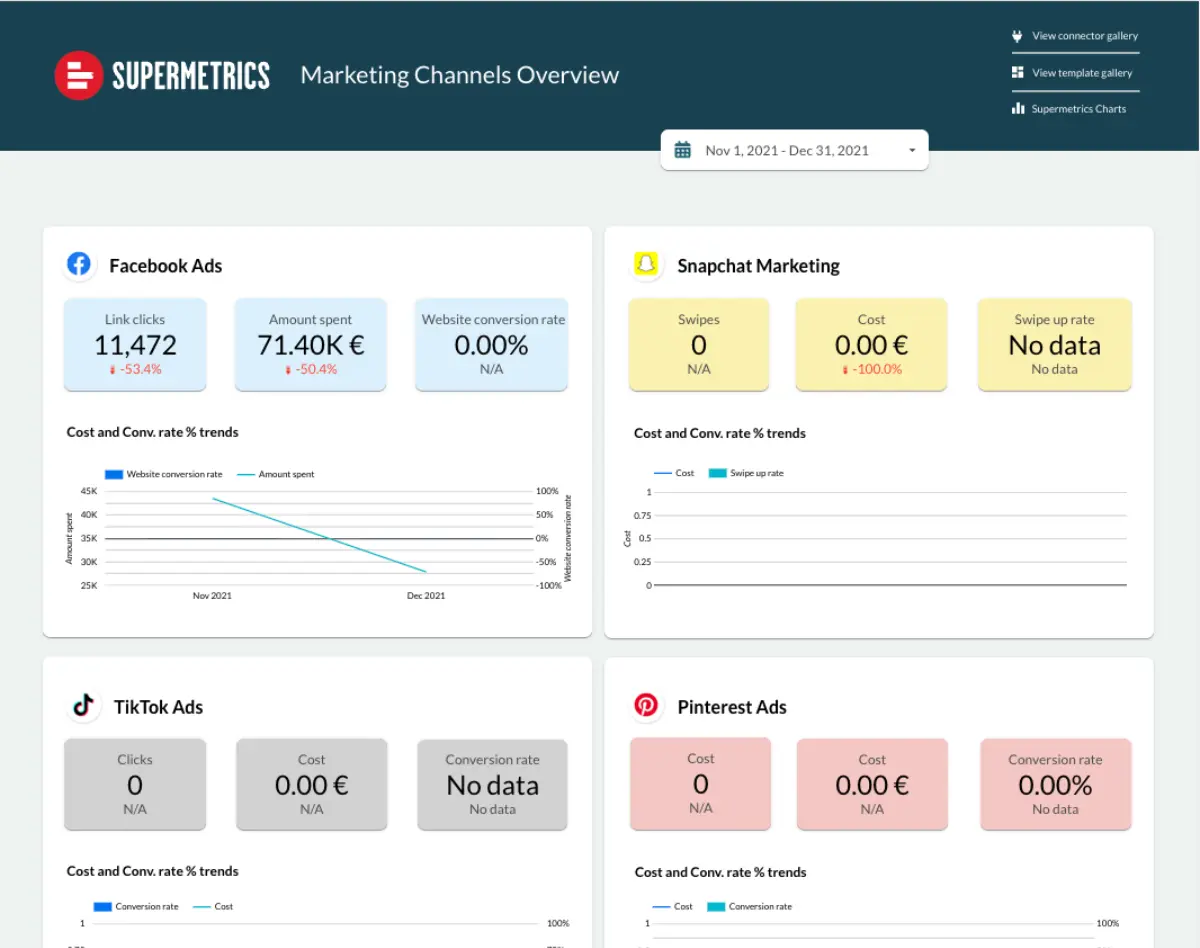This screenshot has width=1200, height=948.
Task: Select the TikTok Cost 0.00 € scorecard
Action: tap(311, 784)
